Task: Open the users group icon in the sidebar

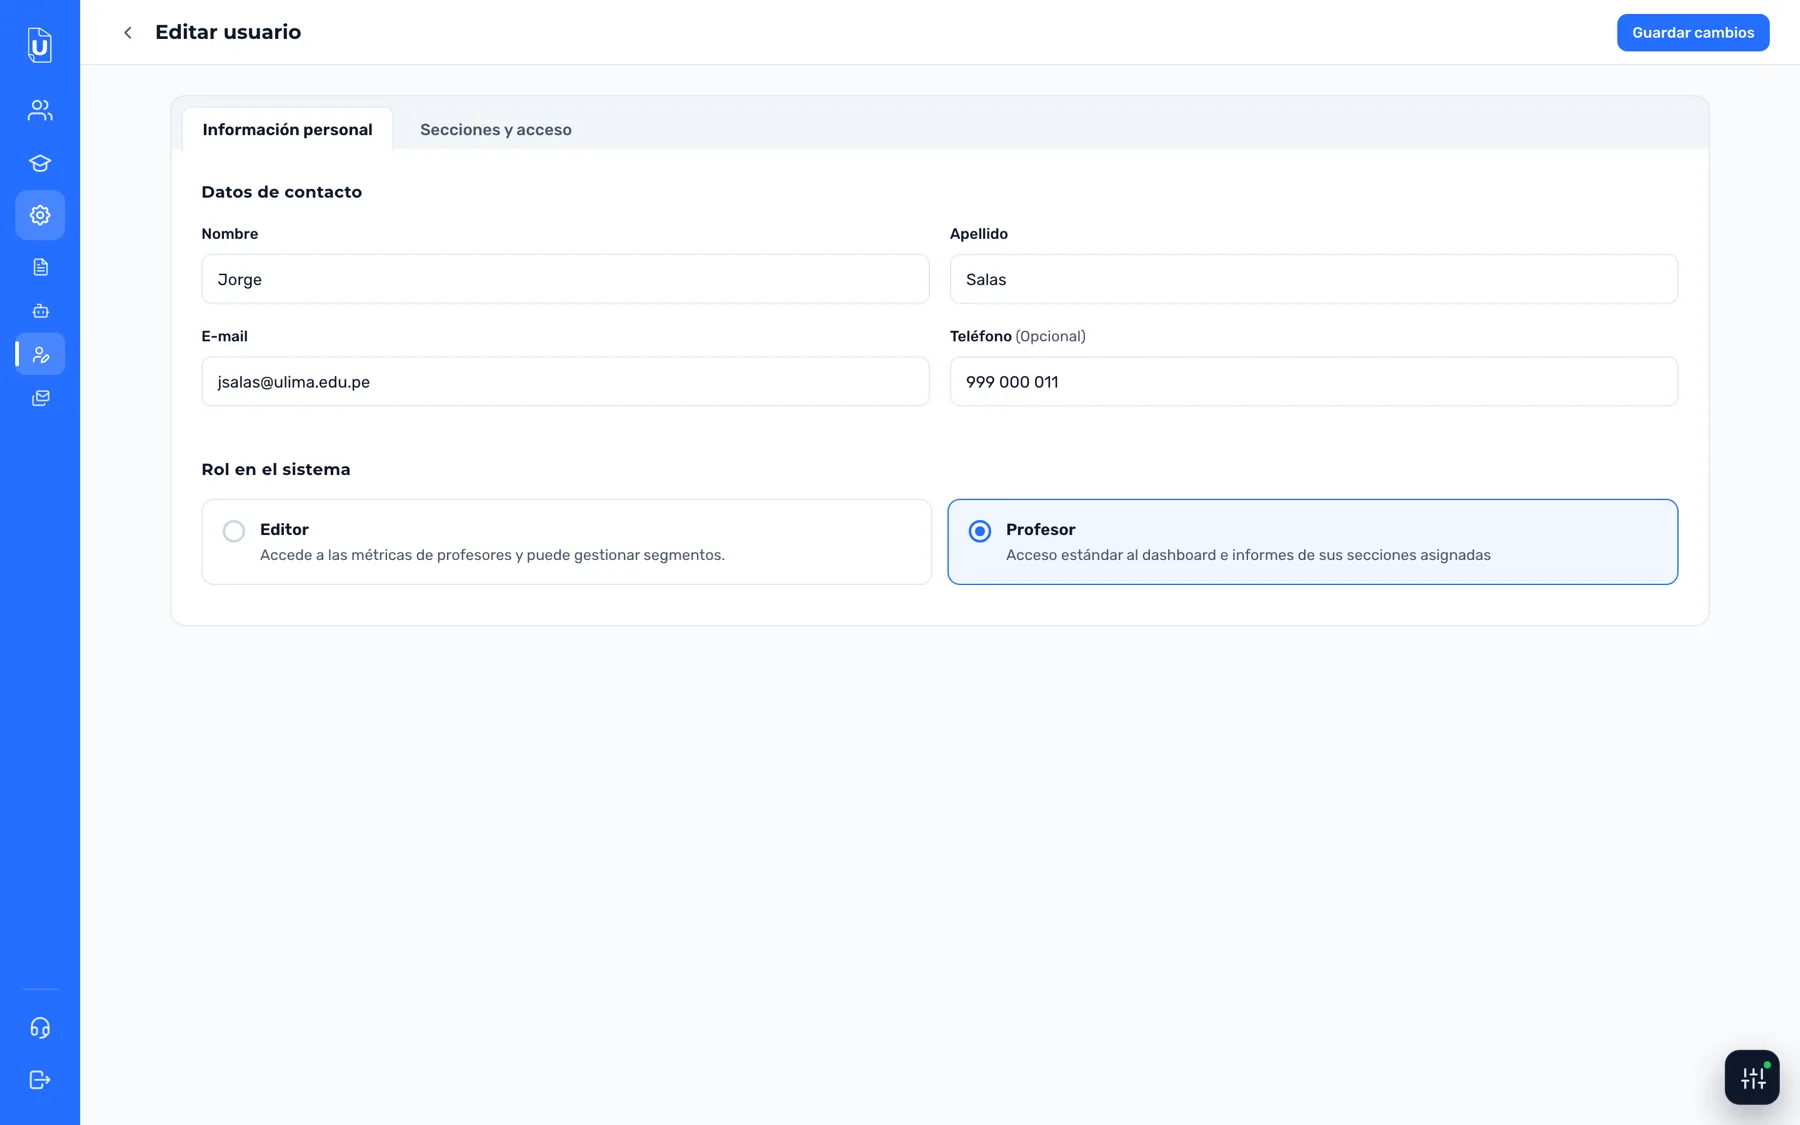Action: pos(40,110)
